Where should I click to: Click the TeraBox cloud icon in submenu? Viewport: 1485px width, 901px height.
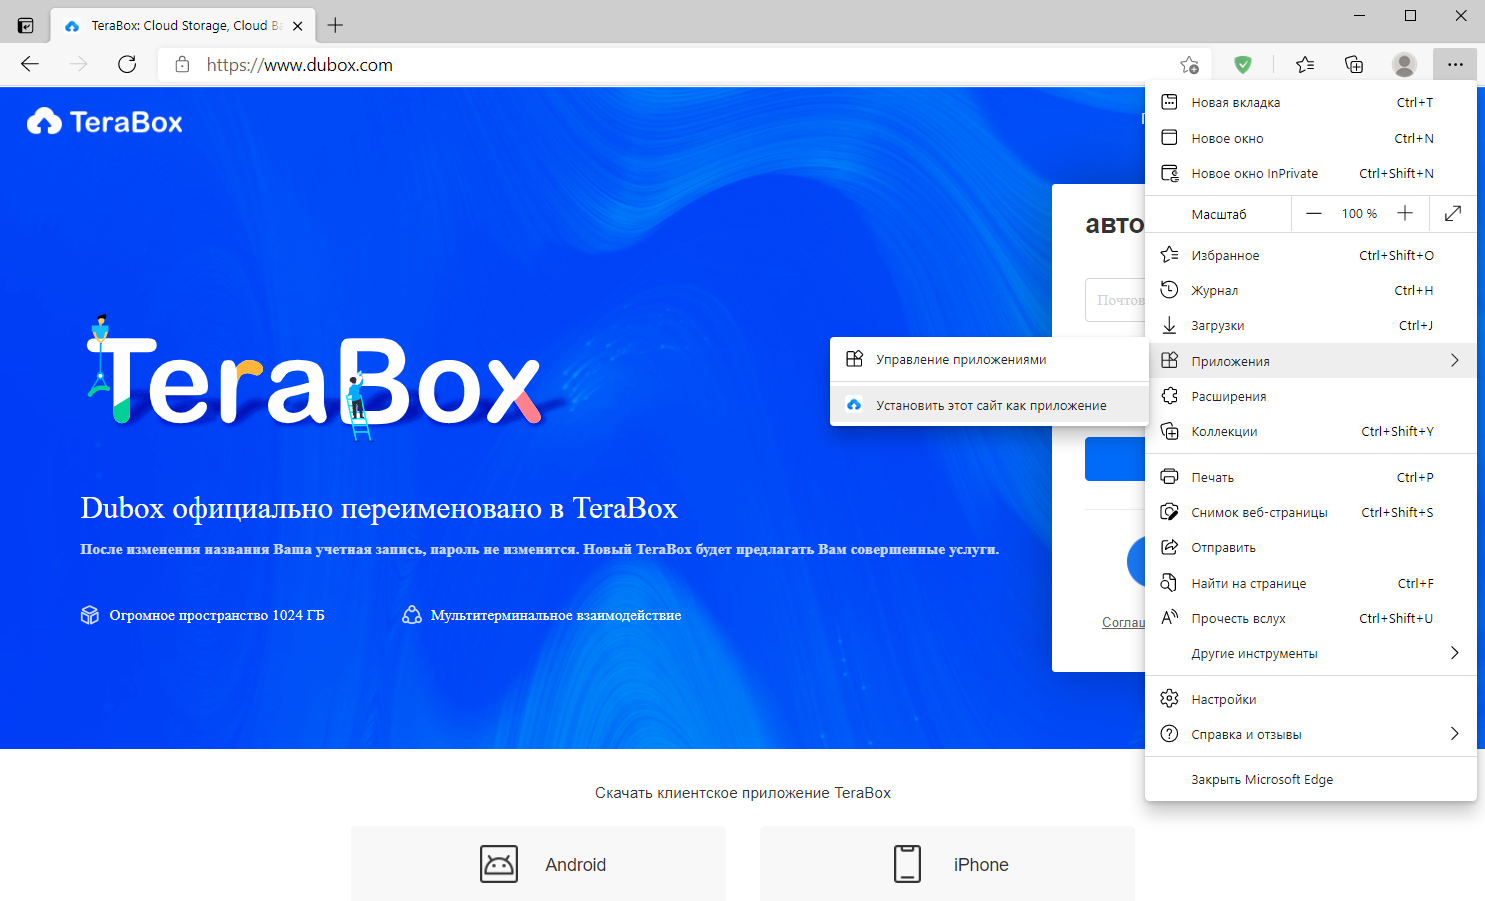pyautogui.click(x=854, y=405)
